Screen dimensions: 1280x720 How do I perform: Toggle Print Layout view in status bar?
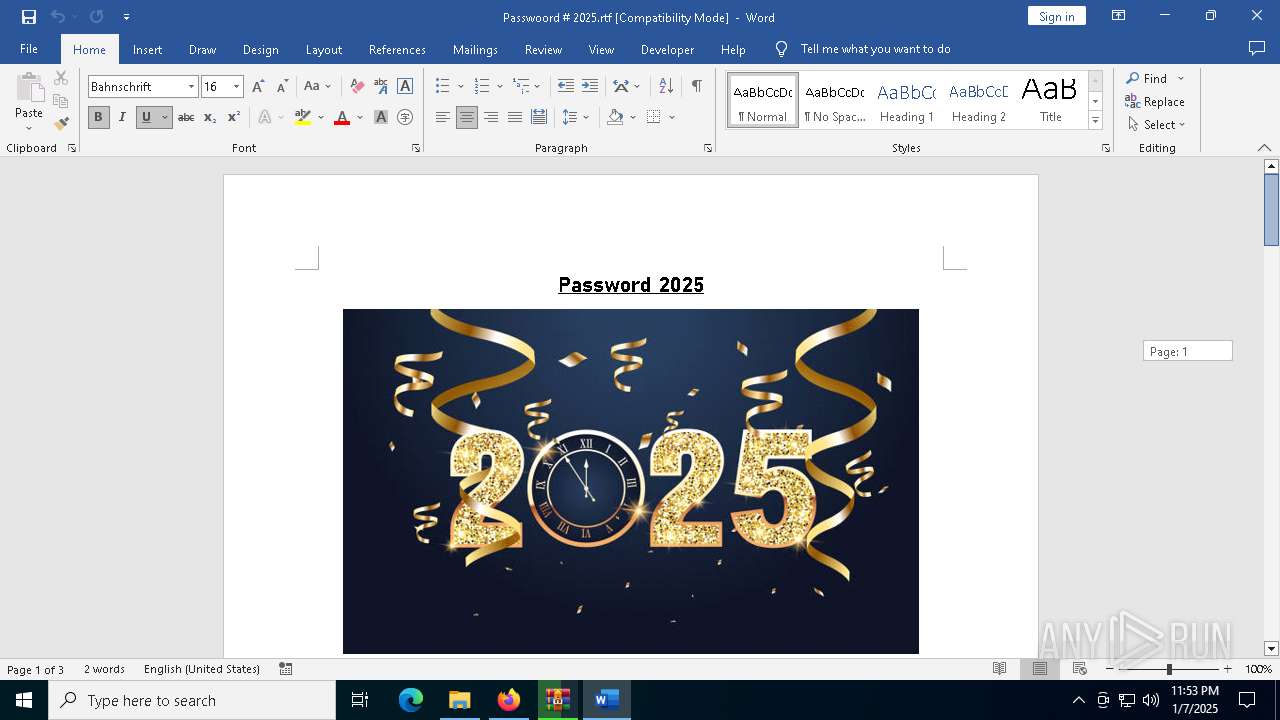point(1040,669)
